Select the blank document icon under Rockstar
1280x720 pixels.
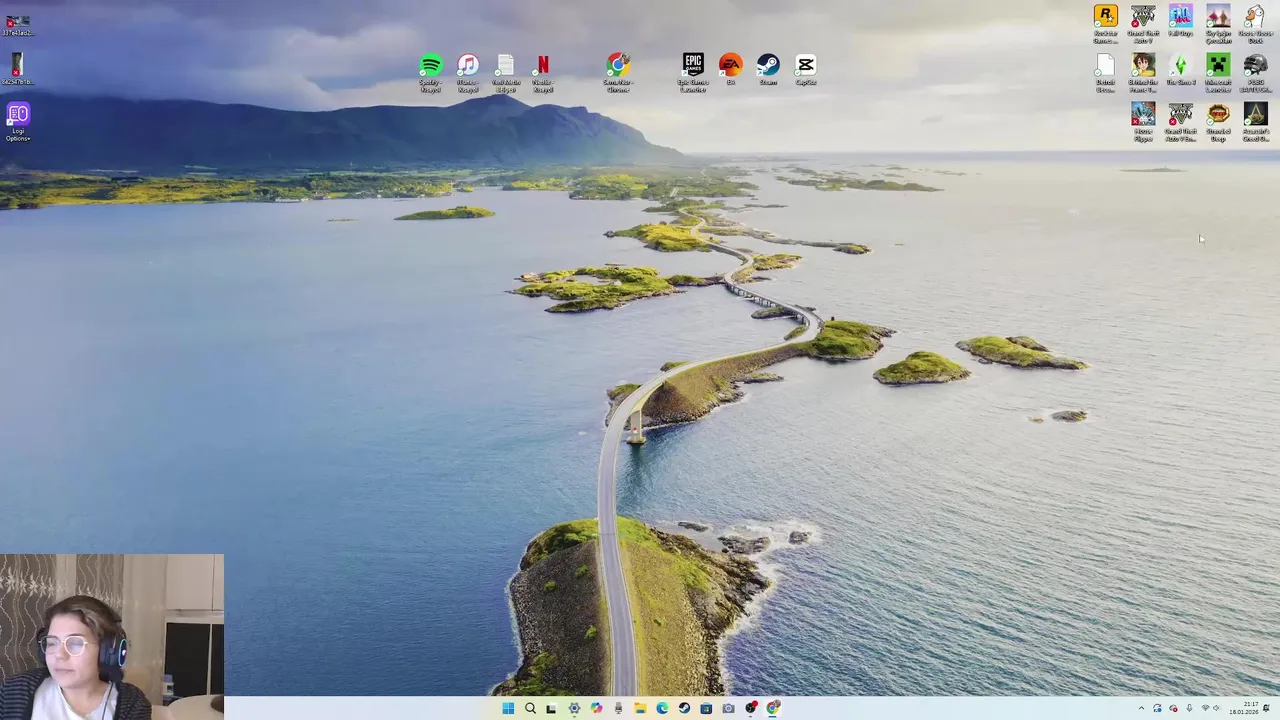tap(1105, 73)
